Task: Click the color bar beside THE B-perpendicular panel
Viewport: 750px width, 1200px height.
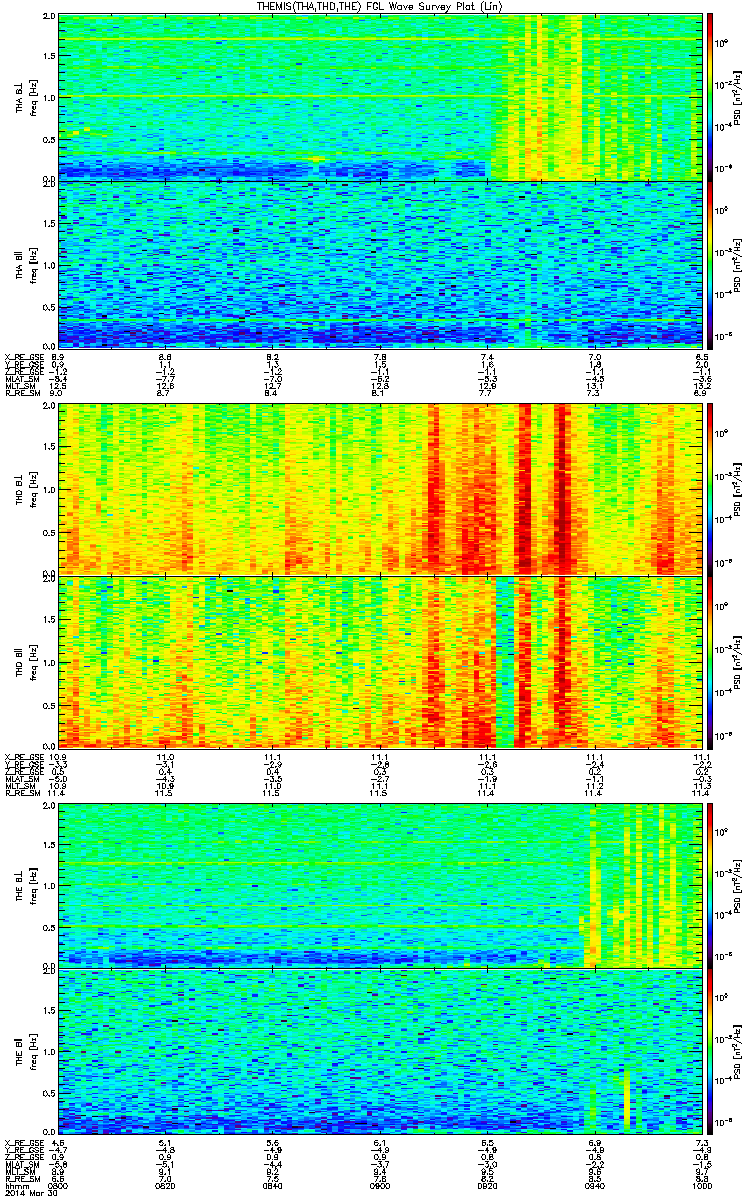Action: click(710, 885)
